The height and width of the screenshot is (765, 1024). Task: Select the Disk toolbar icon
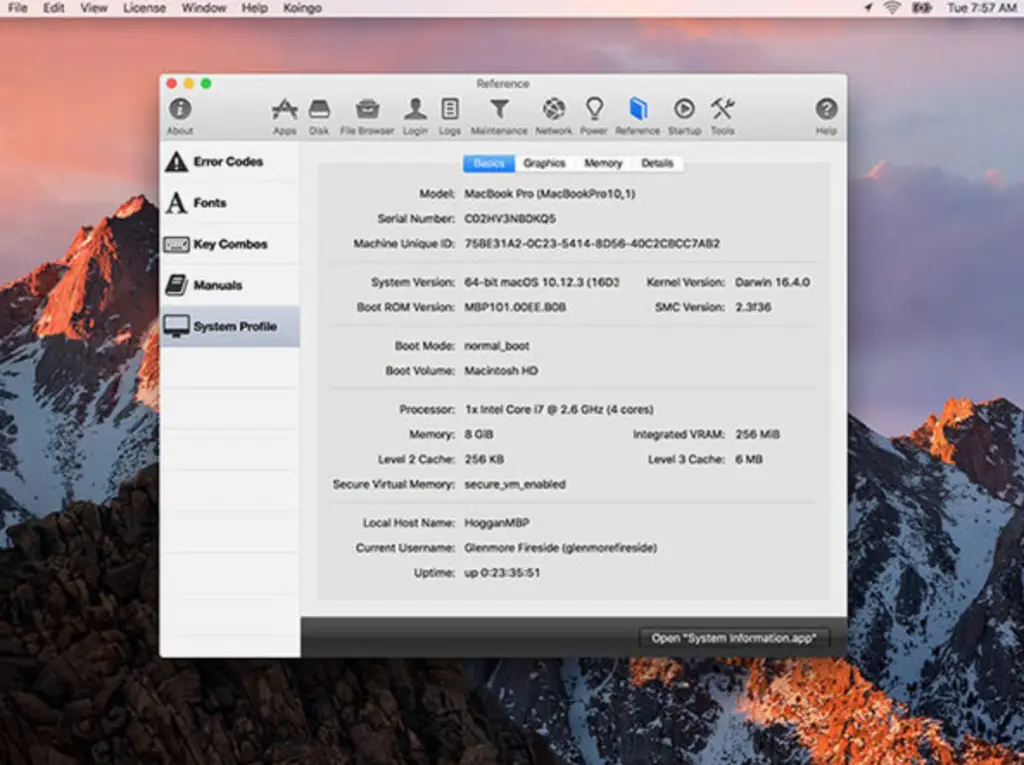[319, 112]
